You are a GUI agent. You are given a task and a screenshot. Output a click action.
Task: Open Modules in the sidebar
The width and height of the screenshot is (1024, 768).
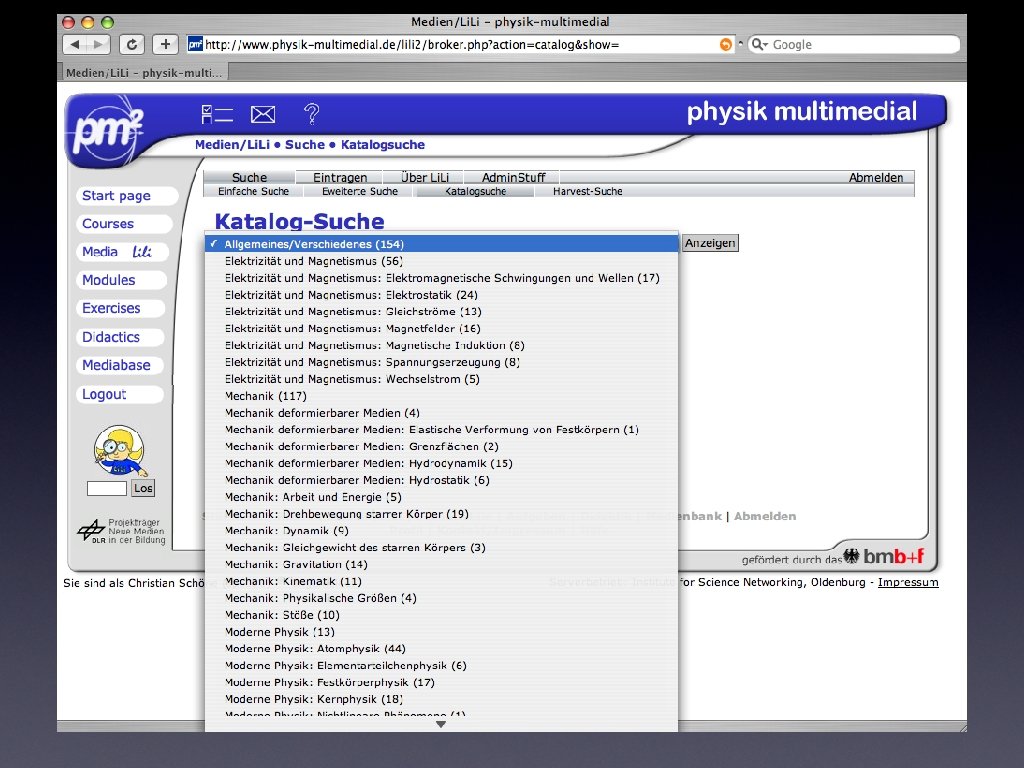point(121,280)
